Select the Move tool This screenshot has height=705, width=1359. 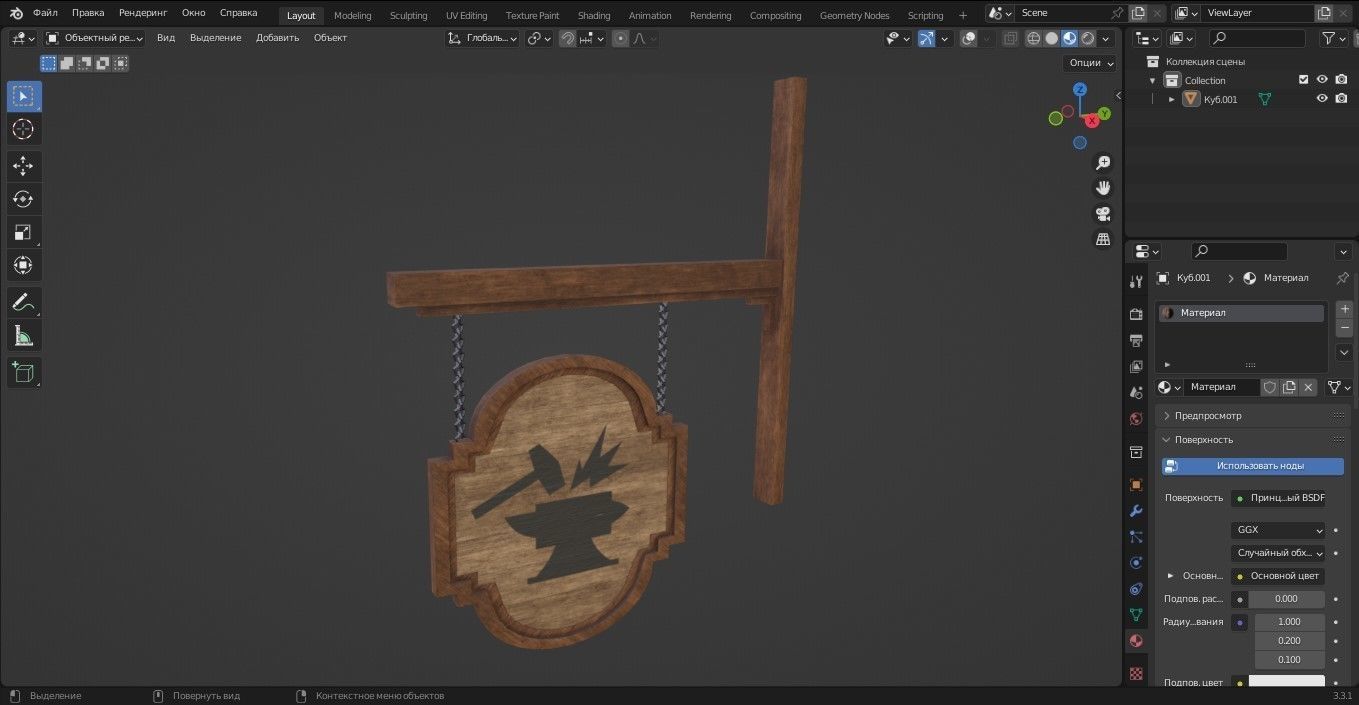[23, 166]
